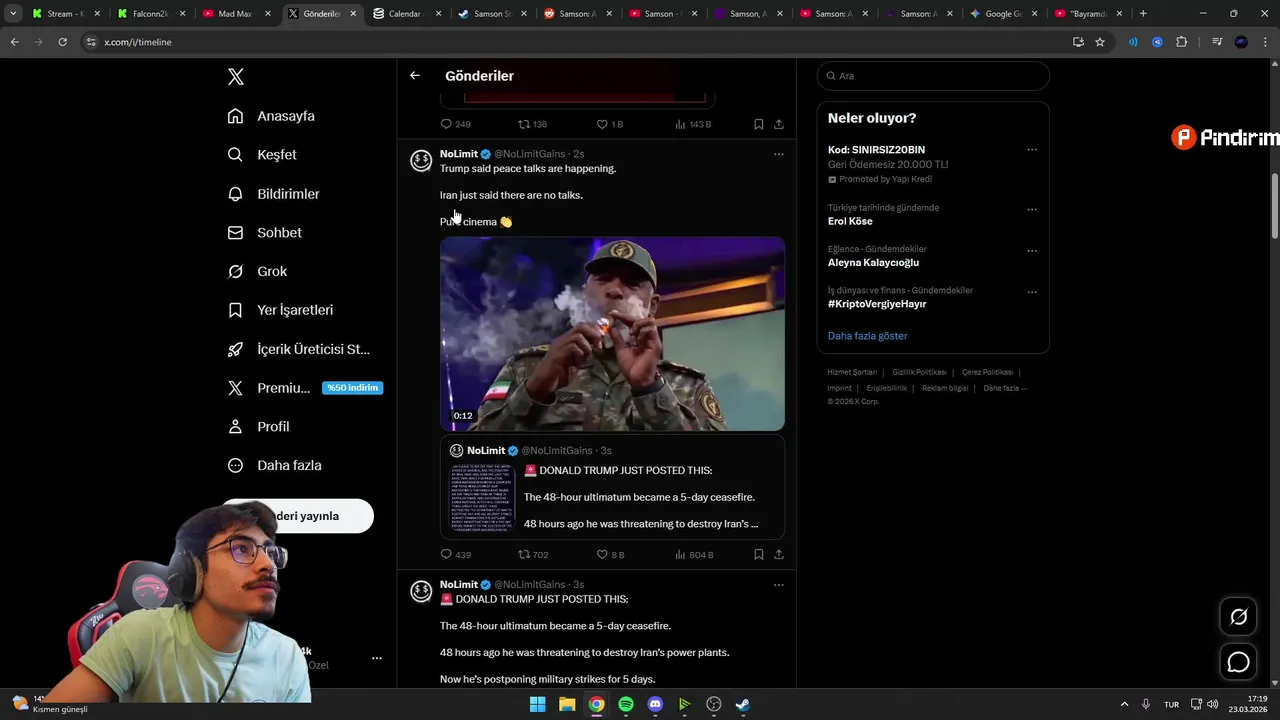Open Spotify from the taskbar

point(626,704)
